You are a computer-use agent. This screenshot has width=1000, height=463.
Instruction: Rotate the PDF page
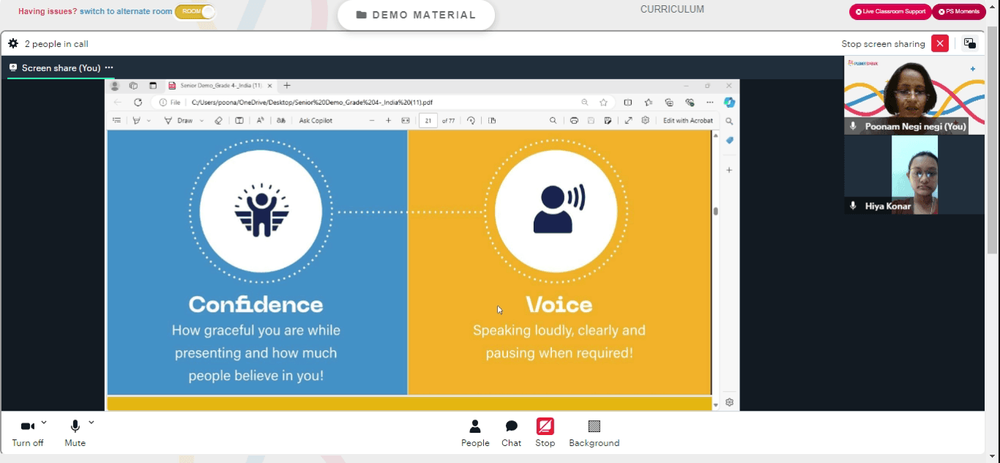471,120
